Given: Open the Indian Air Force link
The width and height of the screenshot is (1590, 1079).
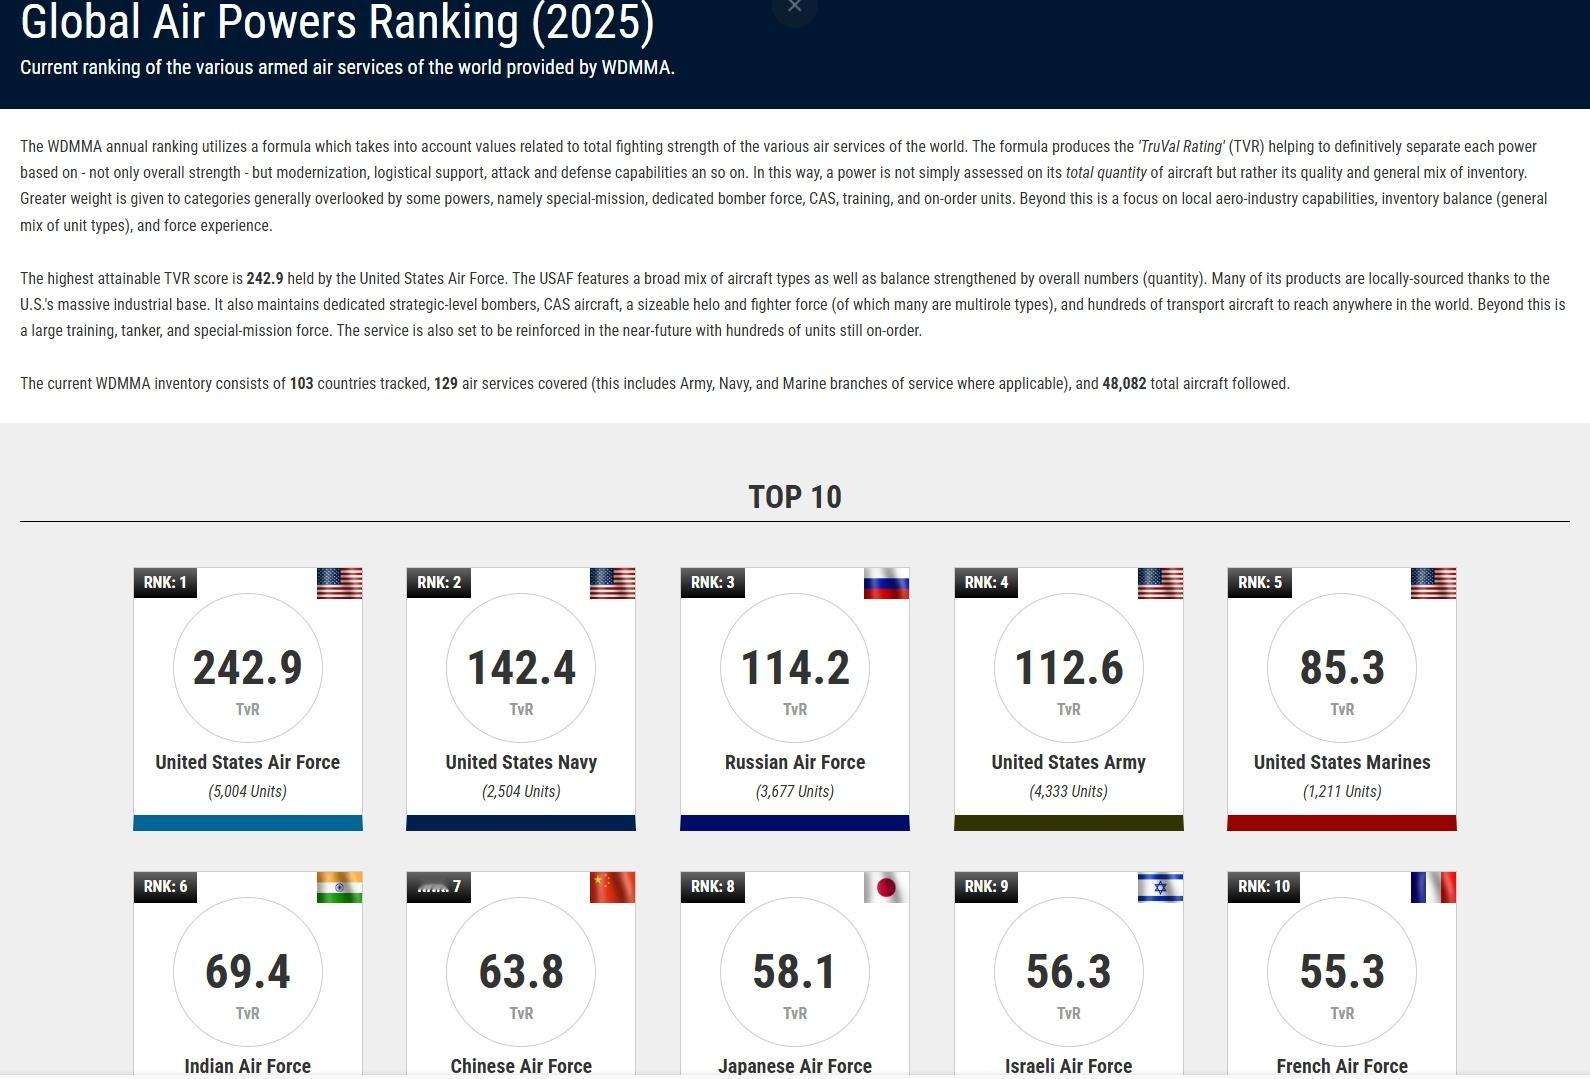Looking at the screenshot, I should [x=248, y=1066].
